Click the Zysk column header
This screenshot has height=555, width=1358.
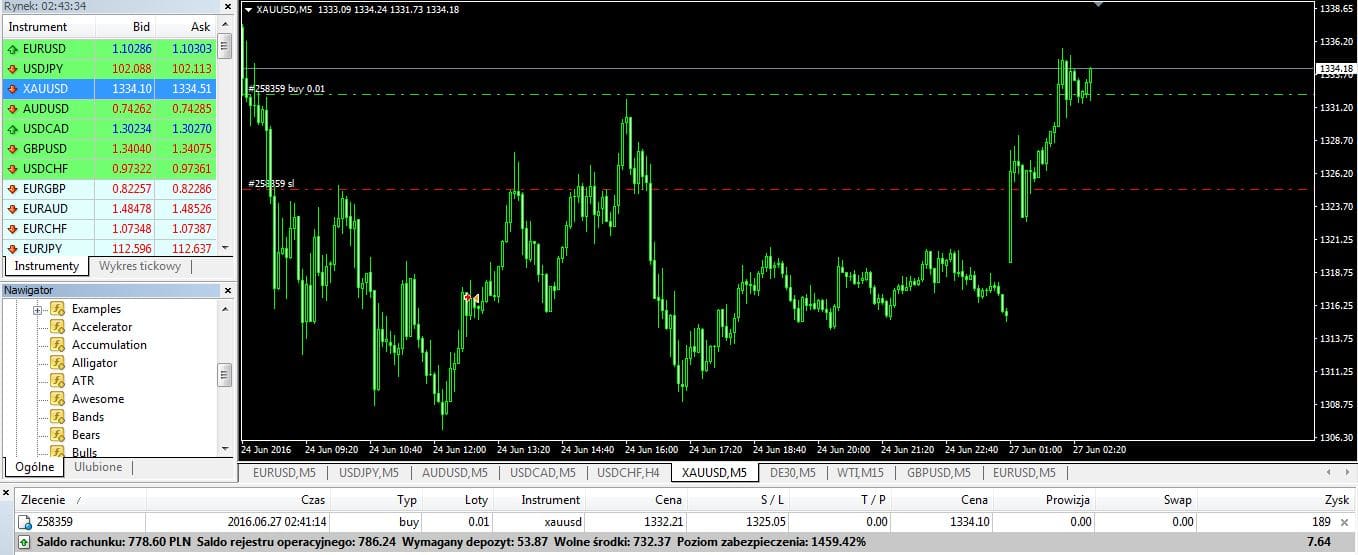(x=1335, y=499)
